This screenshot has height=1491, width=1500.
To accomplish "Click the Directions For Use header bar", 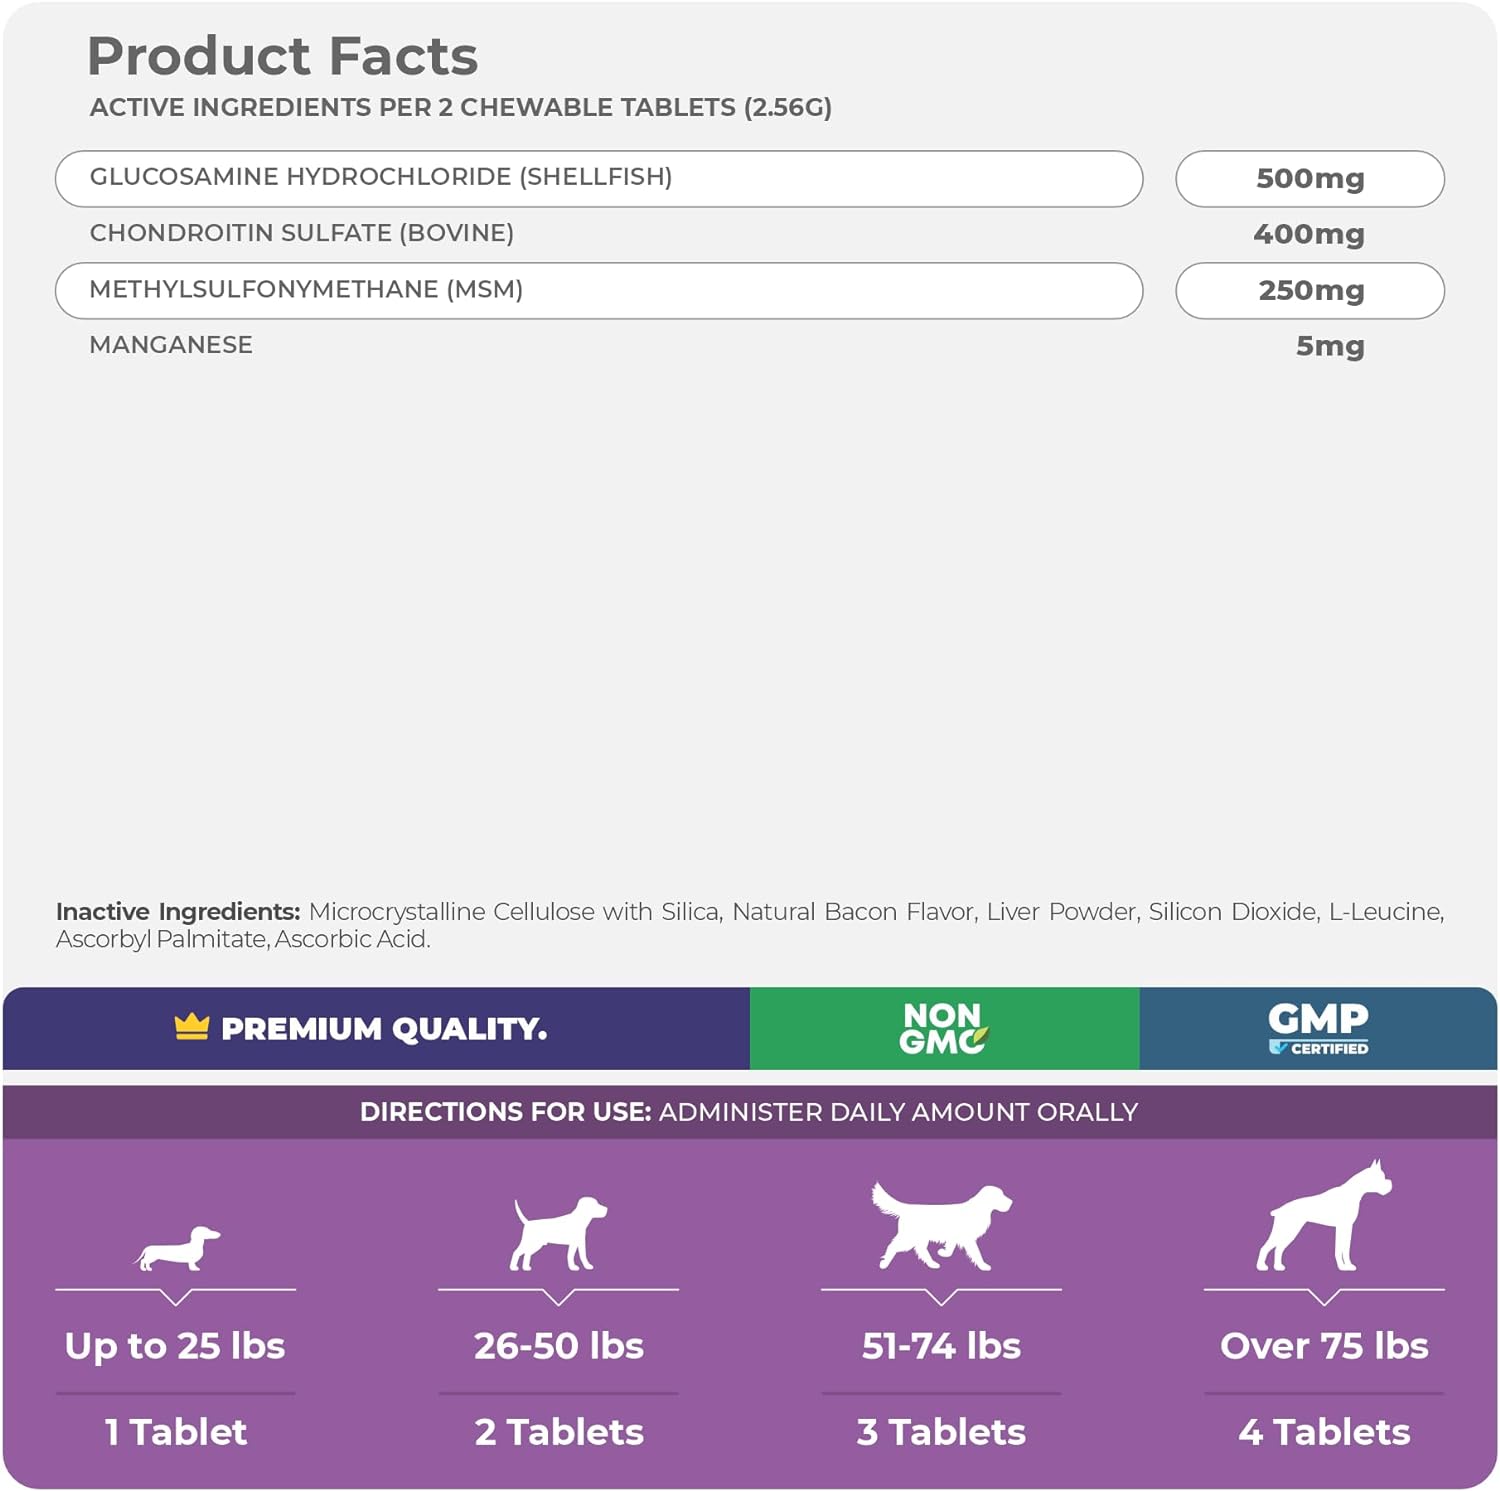I will click(x=749, y=1112).
